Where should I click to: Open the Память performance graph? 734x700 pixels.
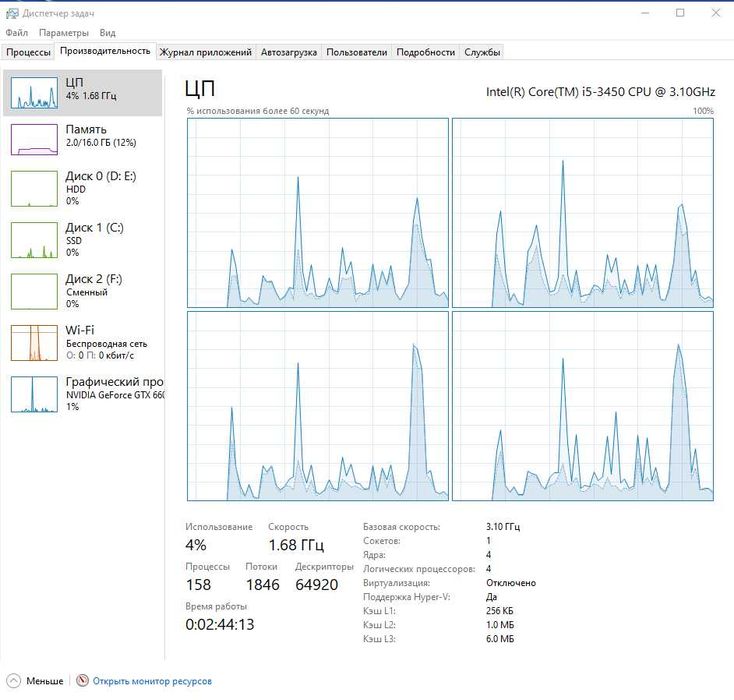point(83,140)
